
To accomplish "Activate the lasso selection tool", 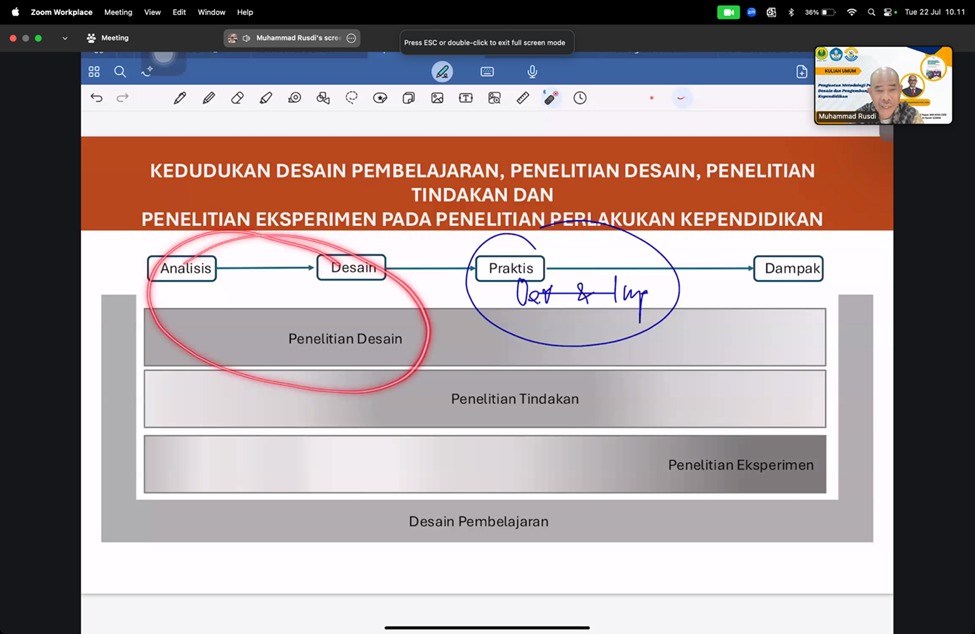I will pos(352,98).
